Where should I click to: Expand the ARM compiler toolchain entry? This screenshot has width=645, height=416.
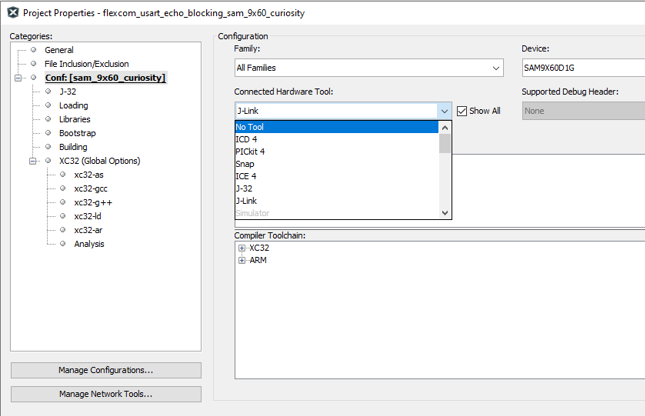[x=242, y=261]
